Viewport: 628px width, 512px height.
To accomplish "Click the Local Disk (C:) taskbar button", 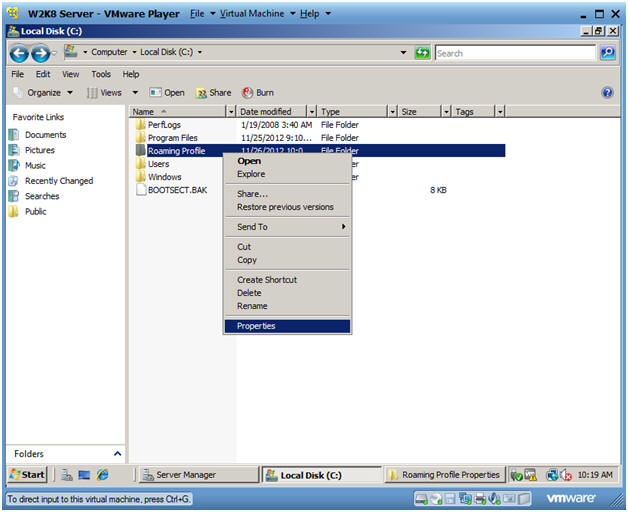I will [x=322, y=475].
